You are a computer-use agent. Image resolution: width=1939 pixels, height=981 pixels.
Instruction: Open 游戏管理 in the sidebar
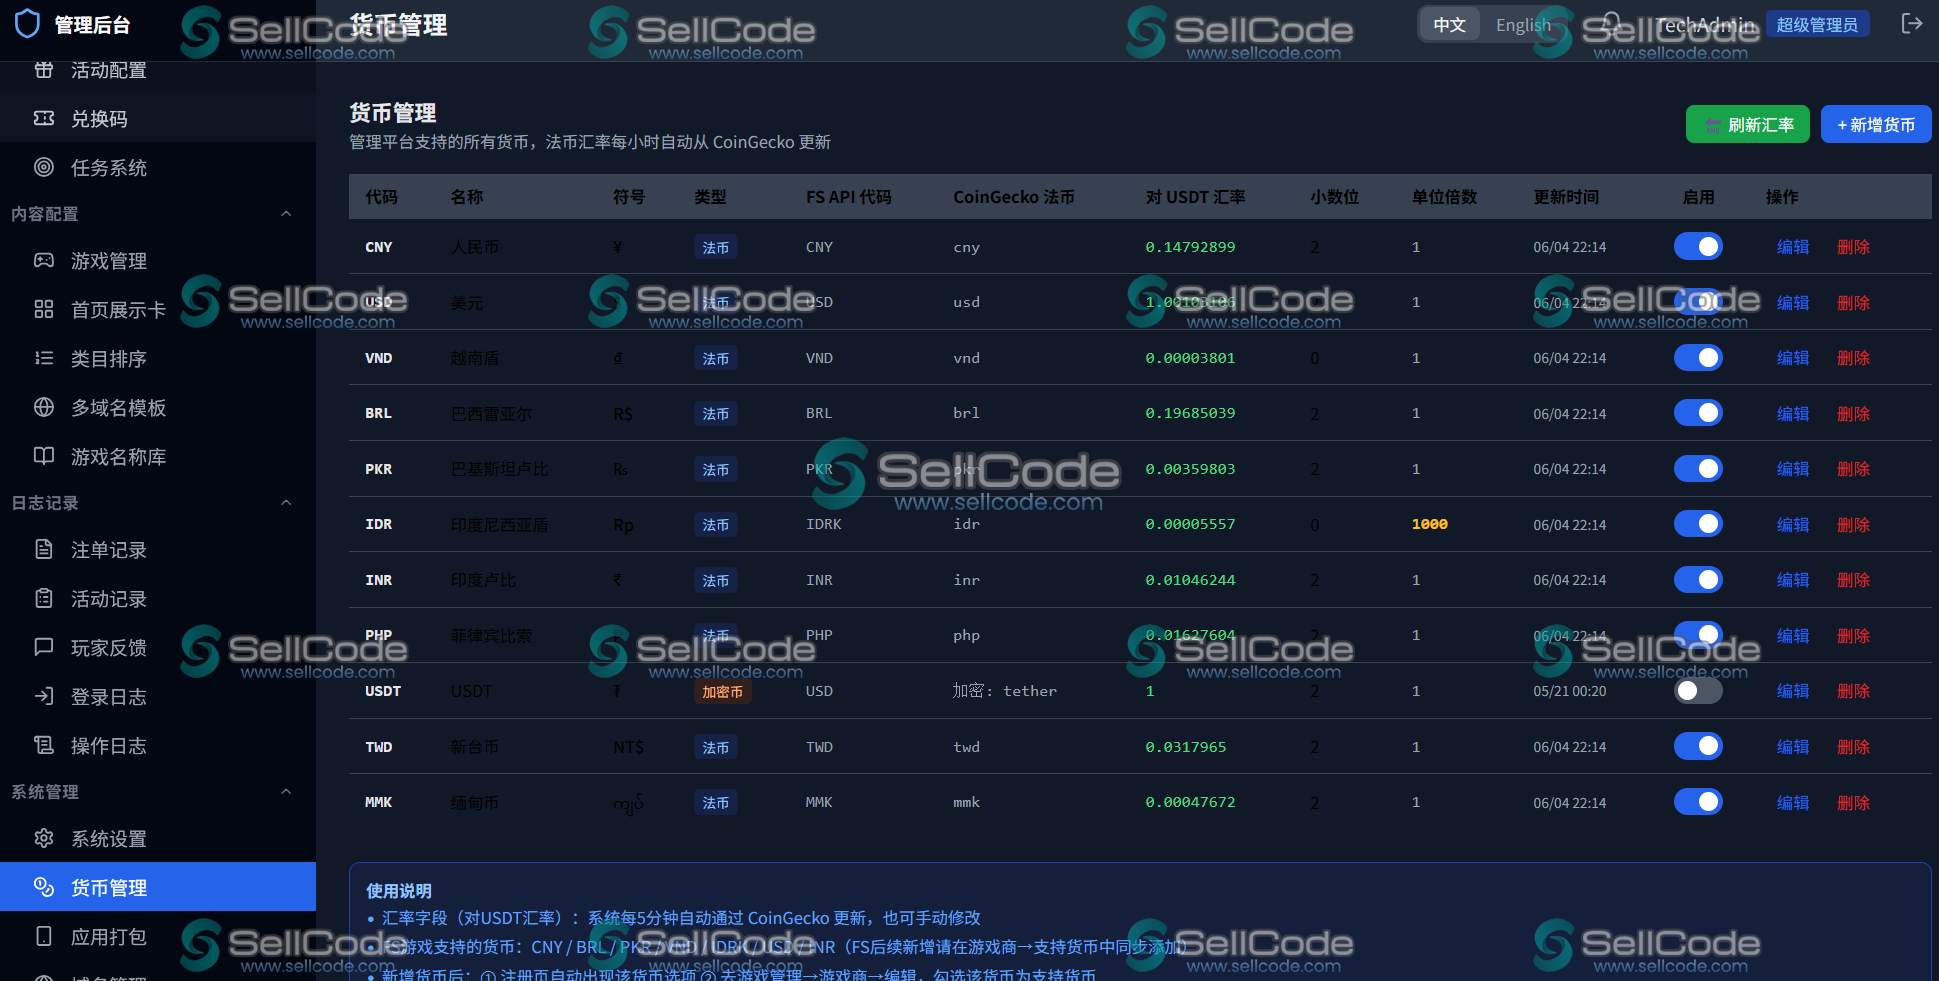(x=158, y=260)
